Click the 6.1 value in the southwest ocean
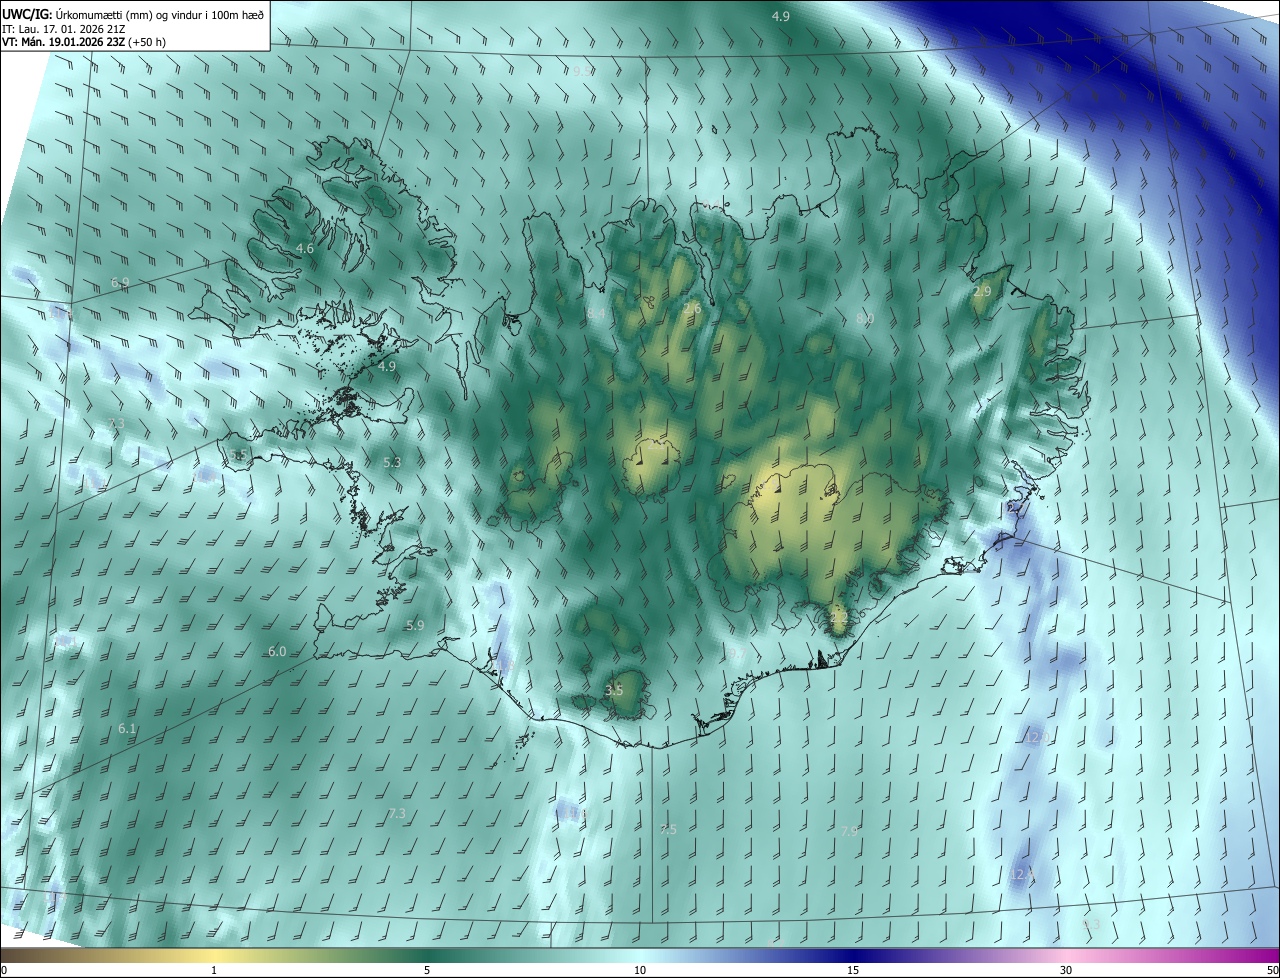Image resolution: width=1280 pixels, height=978 pixels. [127, 728]
